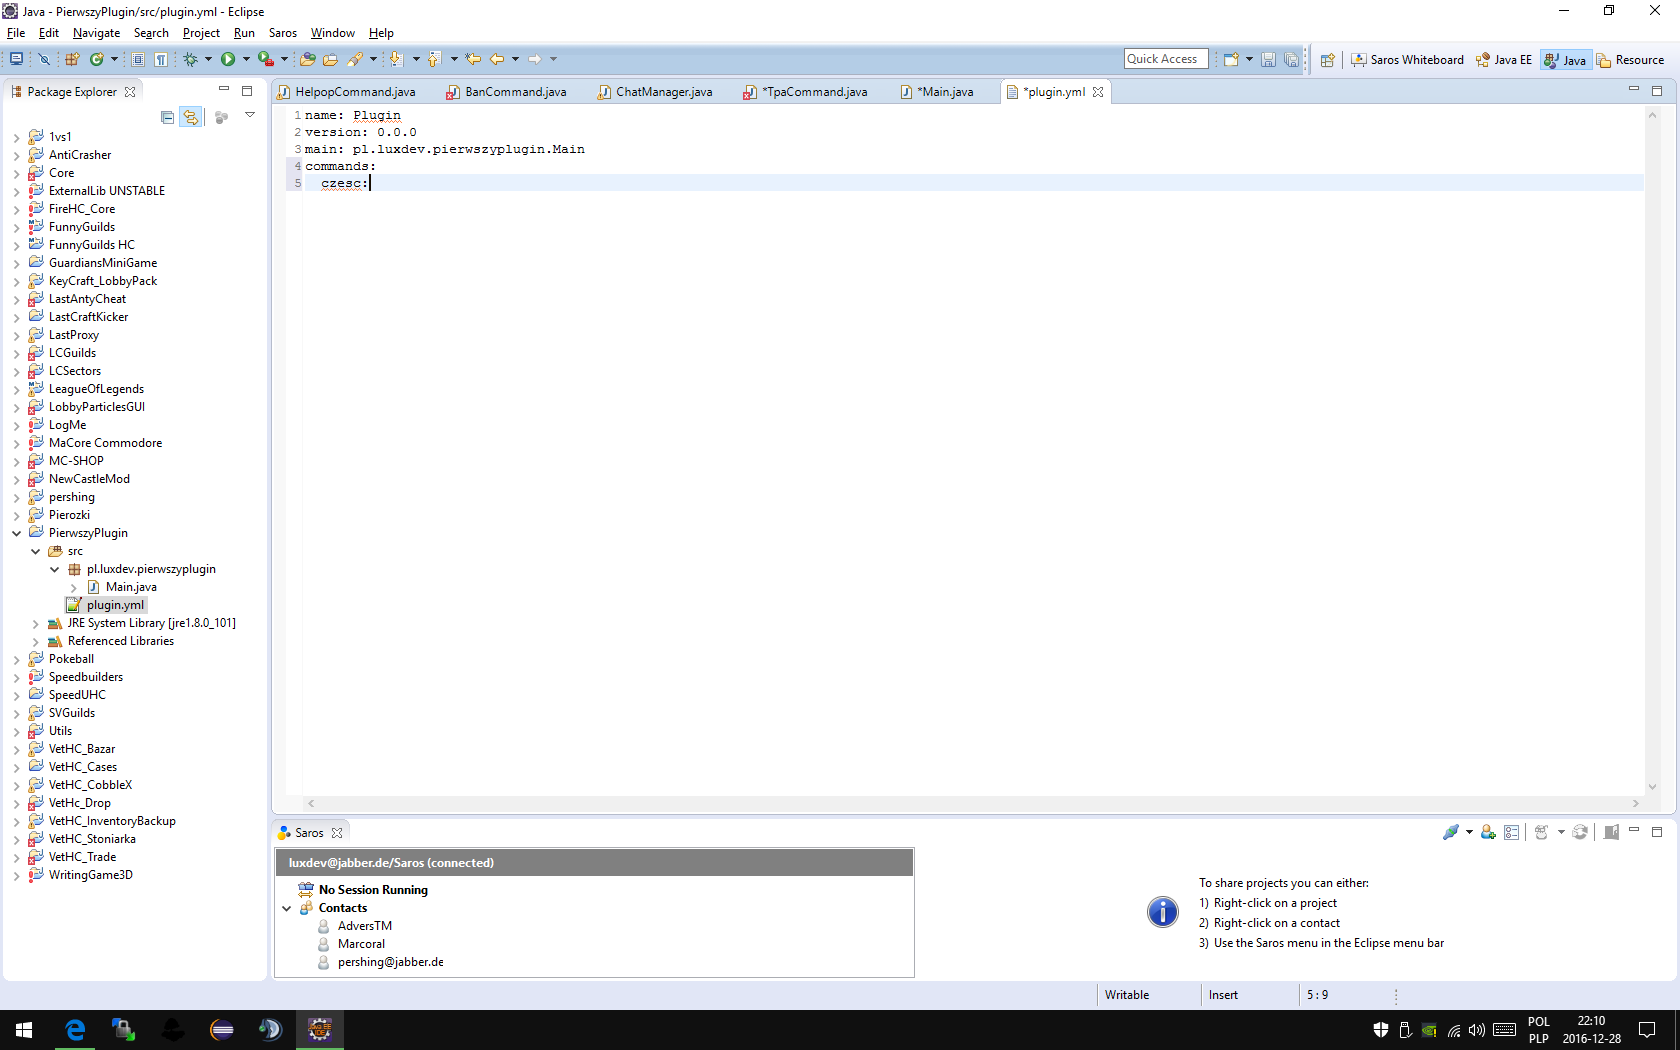
Task: Click the green Run button in toolbar
Action: pyautogui.click(x=228, y=60)
